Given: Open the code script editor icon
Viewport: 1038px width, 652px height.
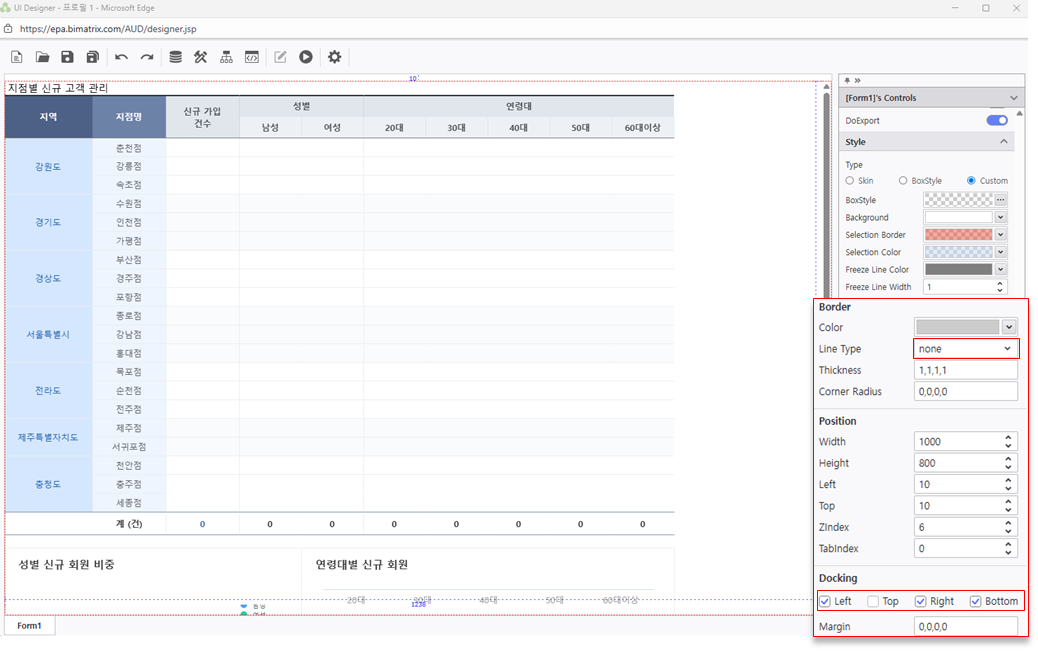Looking at the screenshot, I should (x=252, y=57).
